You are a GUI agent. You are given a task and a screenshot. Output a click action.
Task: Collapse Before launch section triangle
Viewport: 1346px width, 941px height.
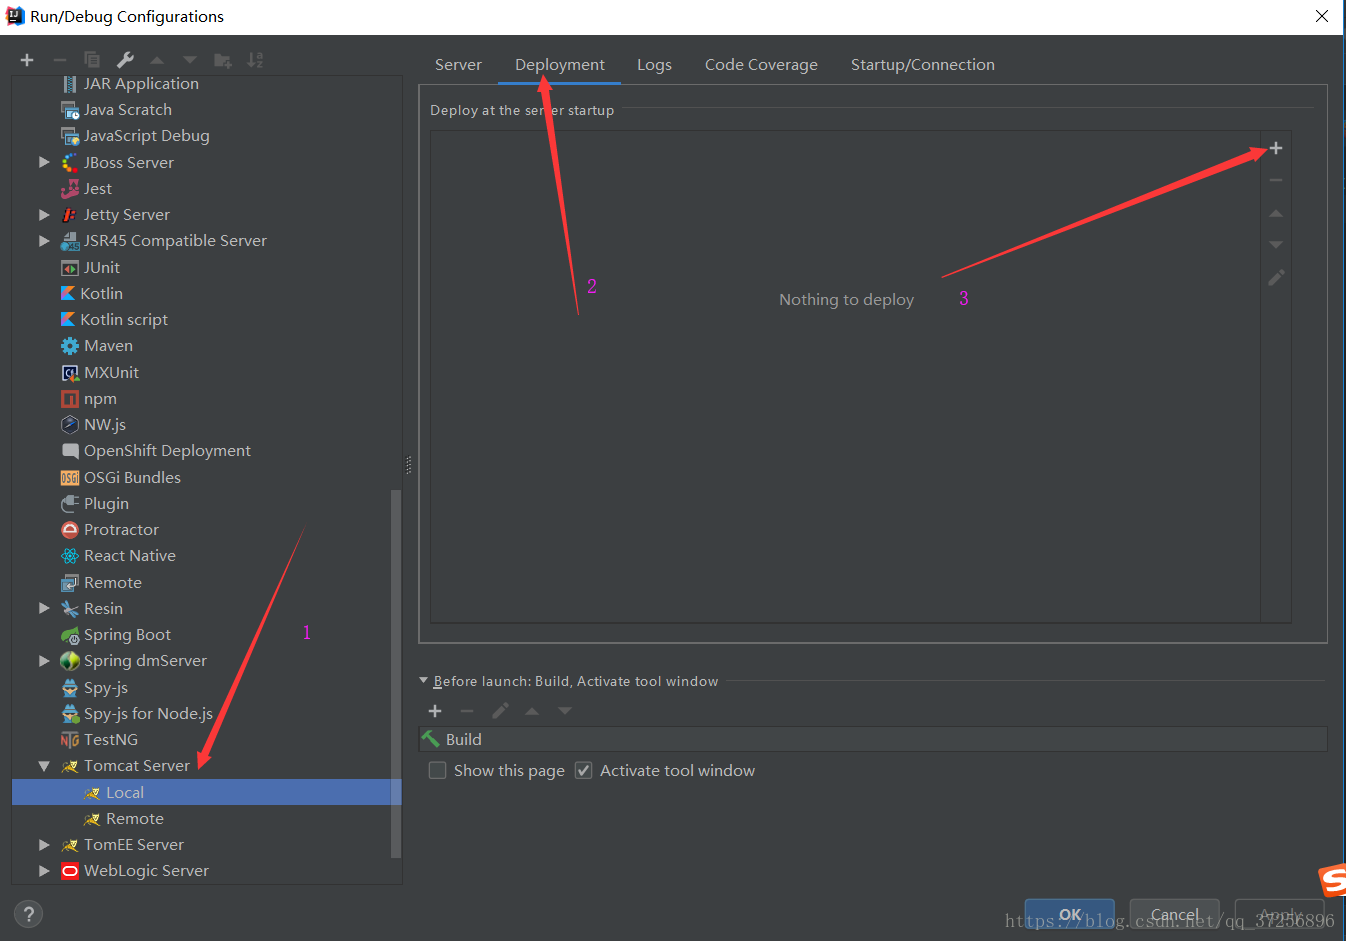point(423,681)
